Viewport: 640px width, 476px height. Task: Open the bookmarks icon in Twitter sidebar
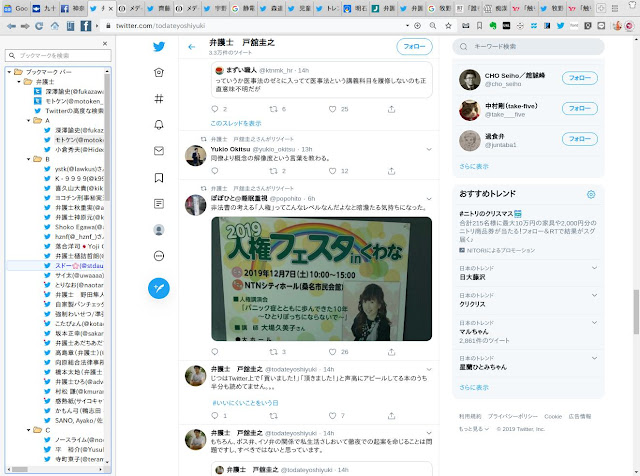tap(159, 178)
